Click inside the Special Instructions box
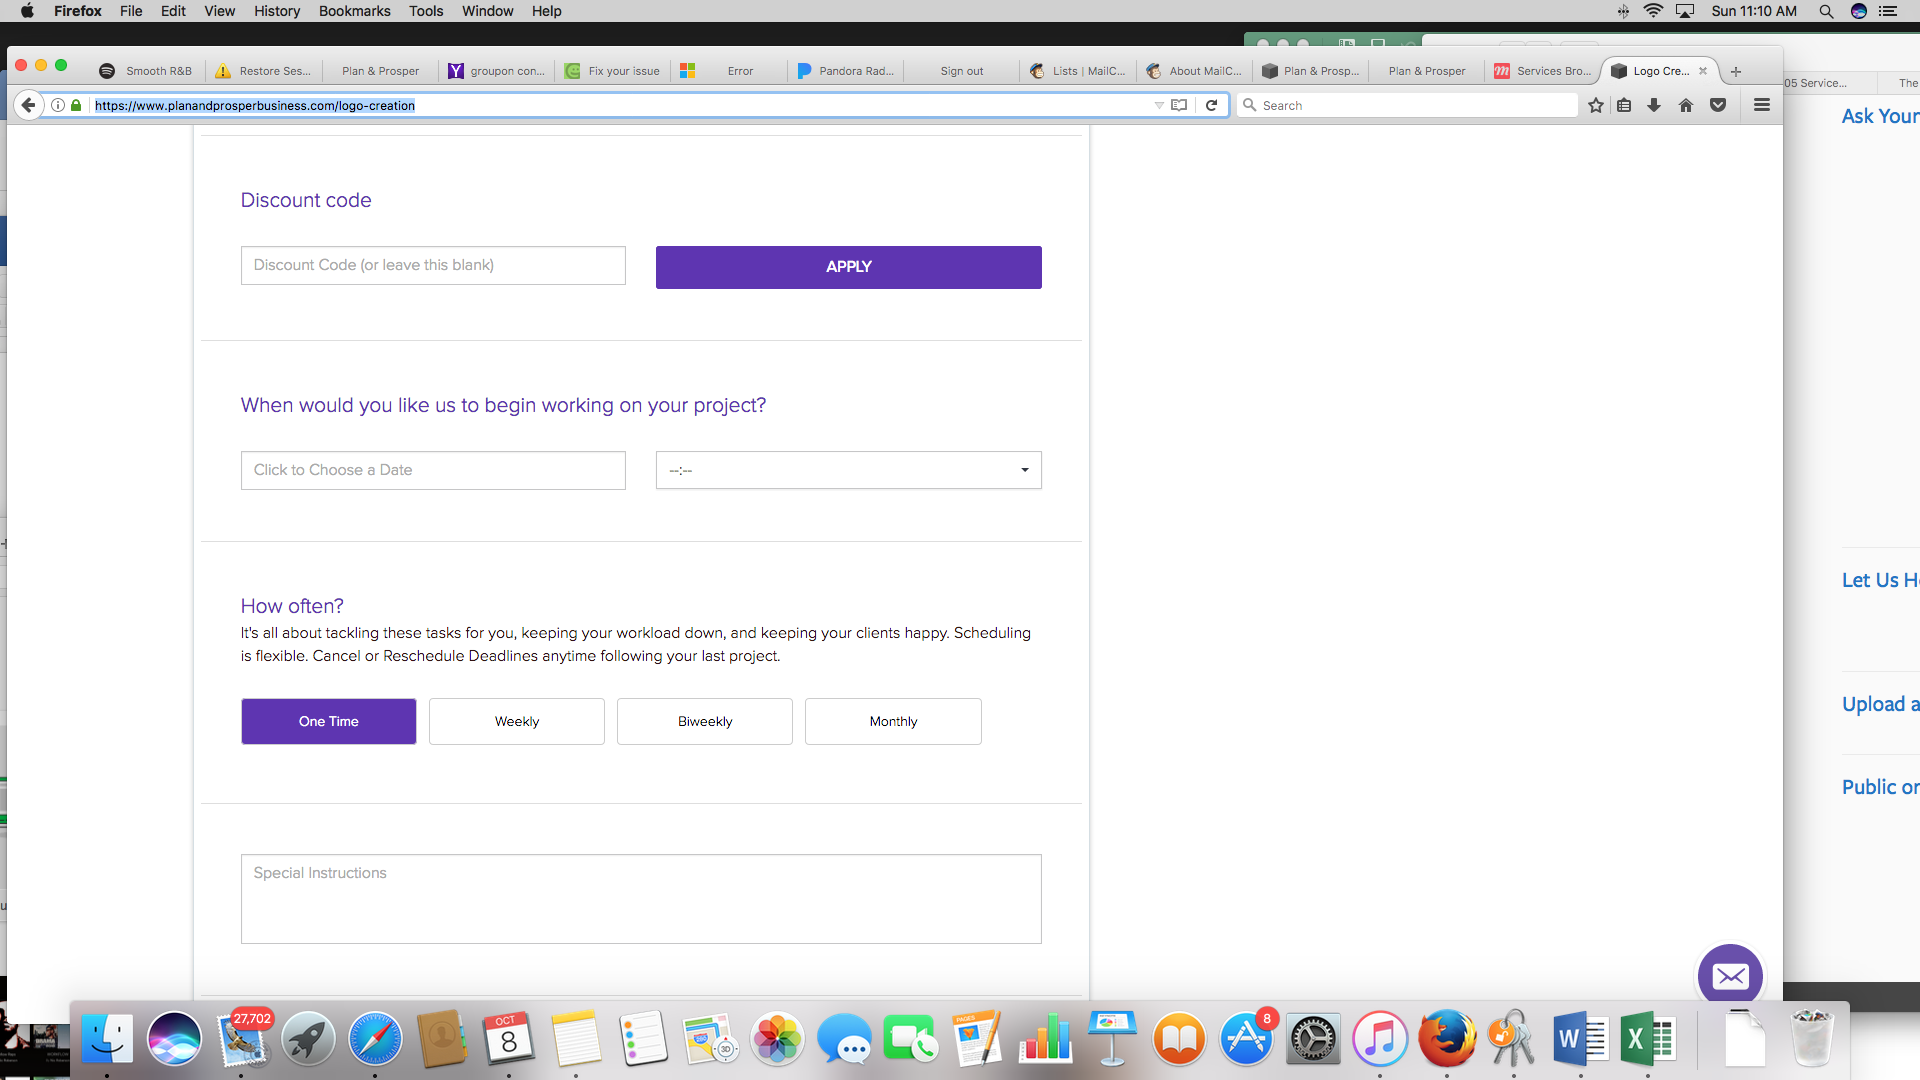 640,898
